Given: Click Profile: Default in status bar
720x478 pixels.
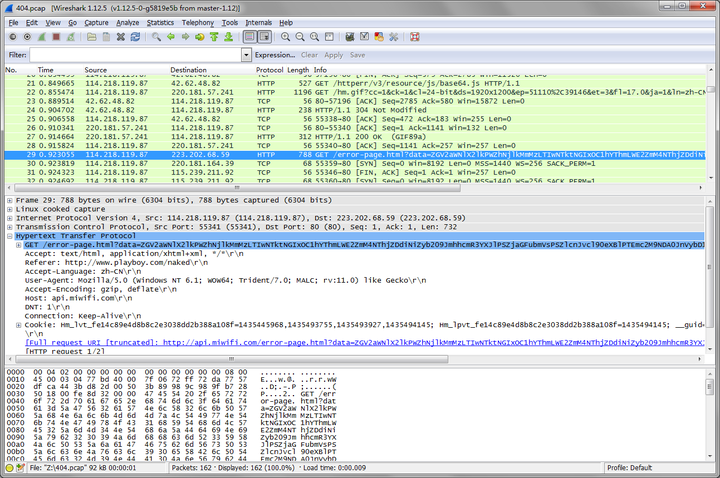Looking at the screenshot, I should (630, 468).
